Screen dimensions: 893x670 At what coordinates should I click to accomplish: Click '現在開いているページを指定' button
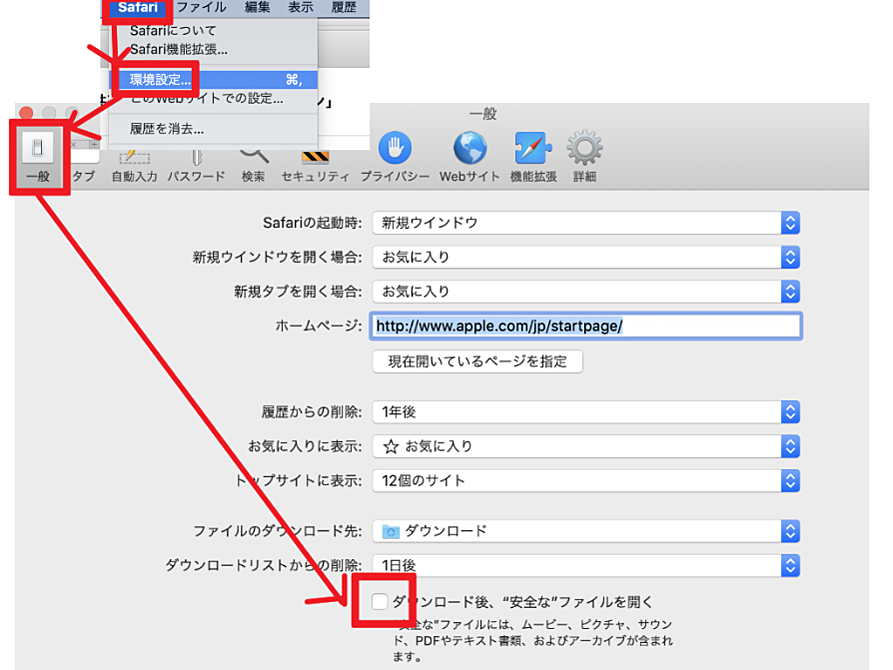click(477, 361)
